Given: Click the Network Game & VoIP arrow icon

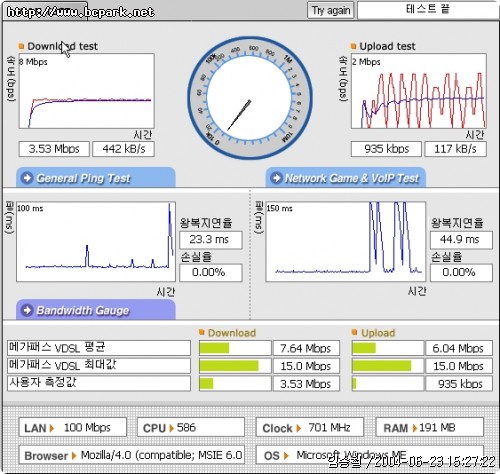Looking at the screenshot, I should coord(276,178).
